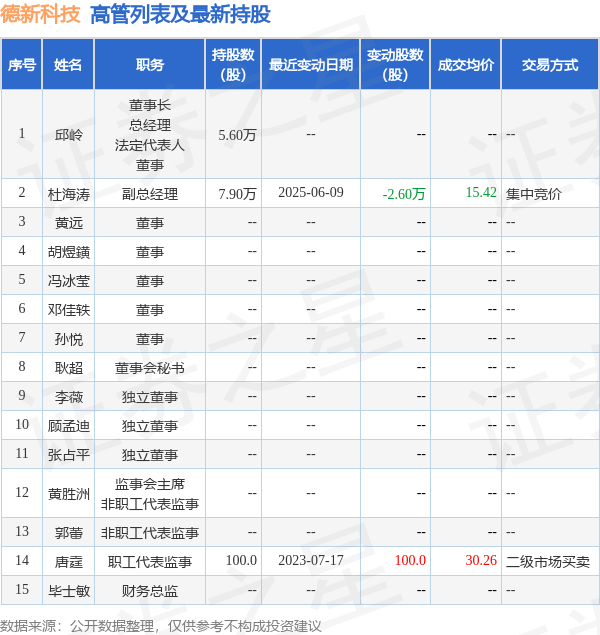The width and height of the screenshot is (600, 635).
Task: Click the name 邓佳轶
Action: point(68,310)
